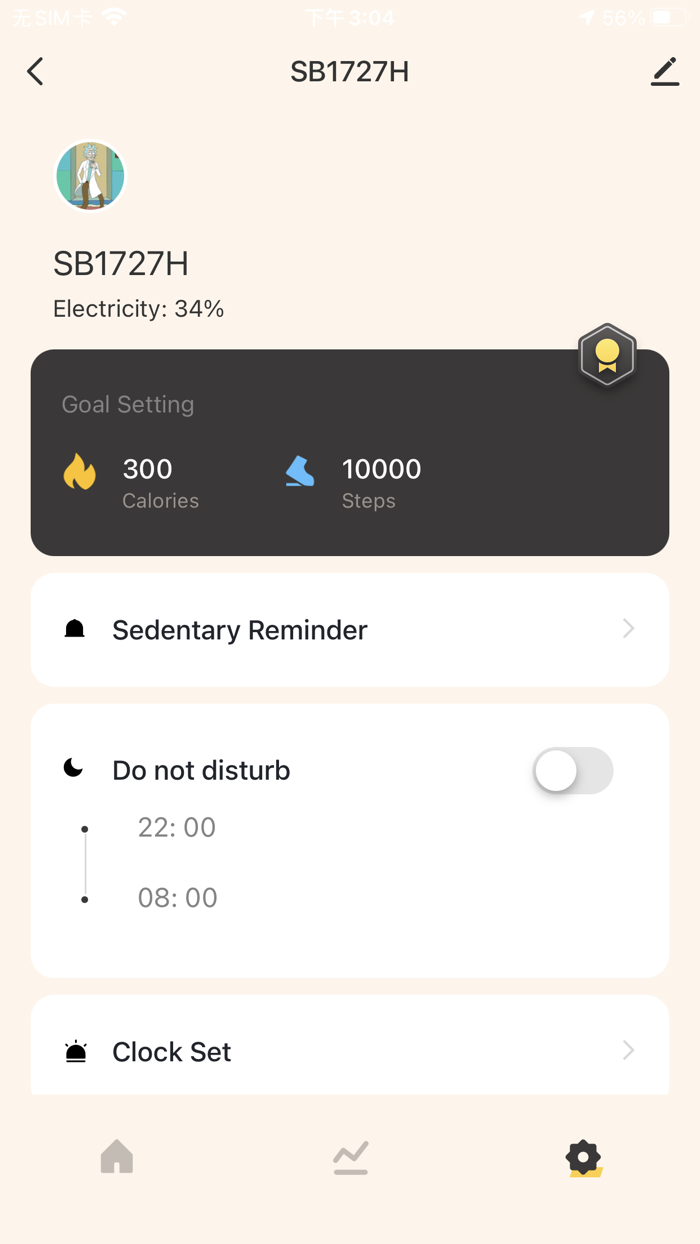
Task: Tap the device avatar image
Action: (90, 175)
